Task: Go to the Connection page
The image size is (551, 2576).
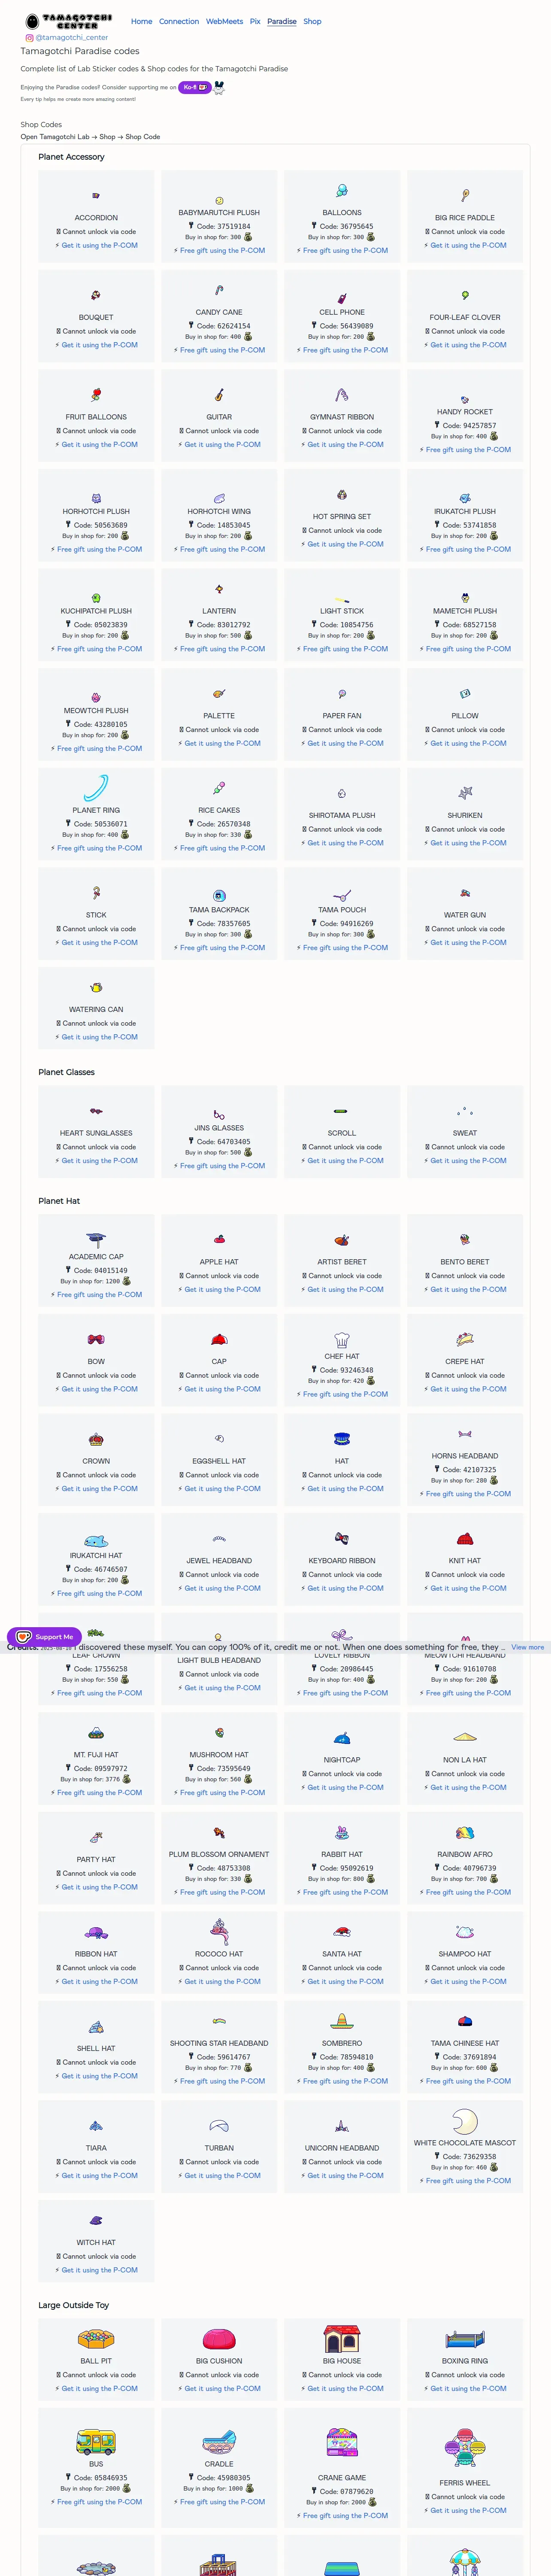Action: click(x=179, y=21)
